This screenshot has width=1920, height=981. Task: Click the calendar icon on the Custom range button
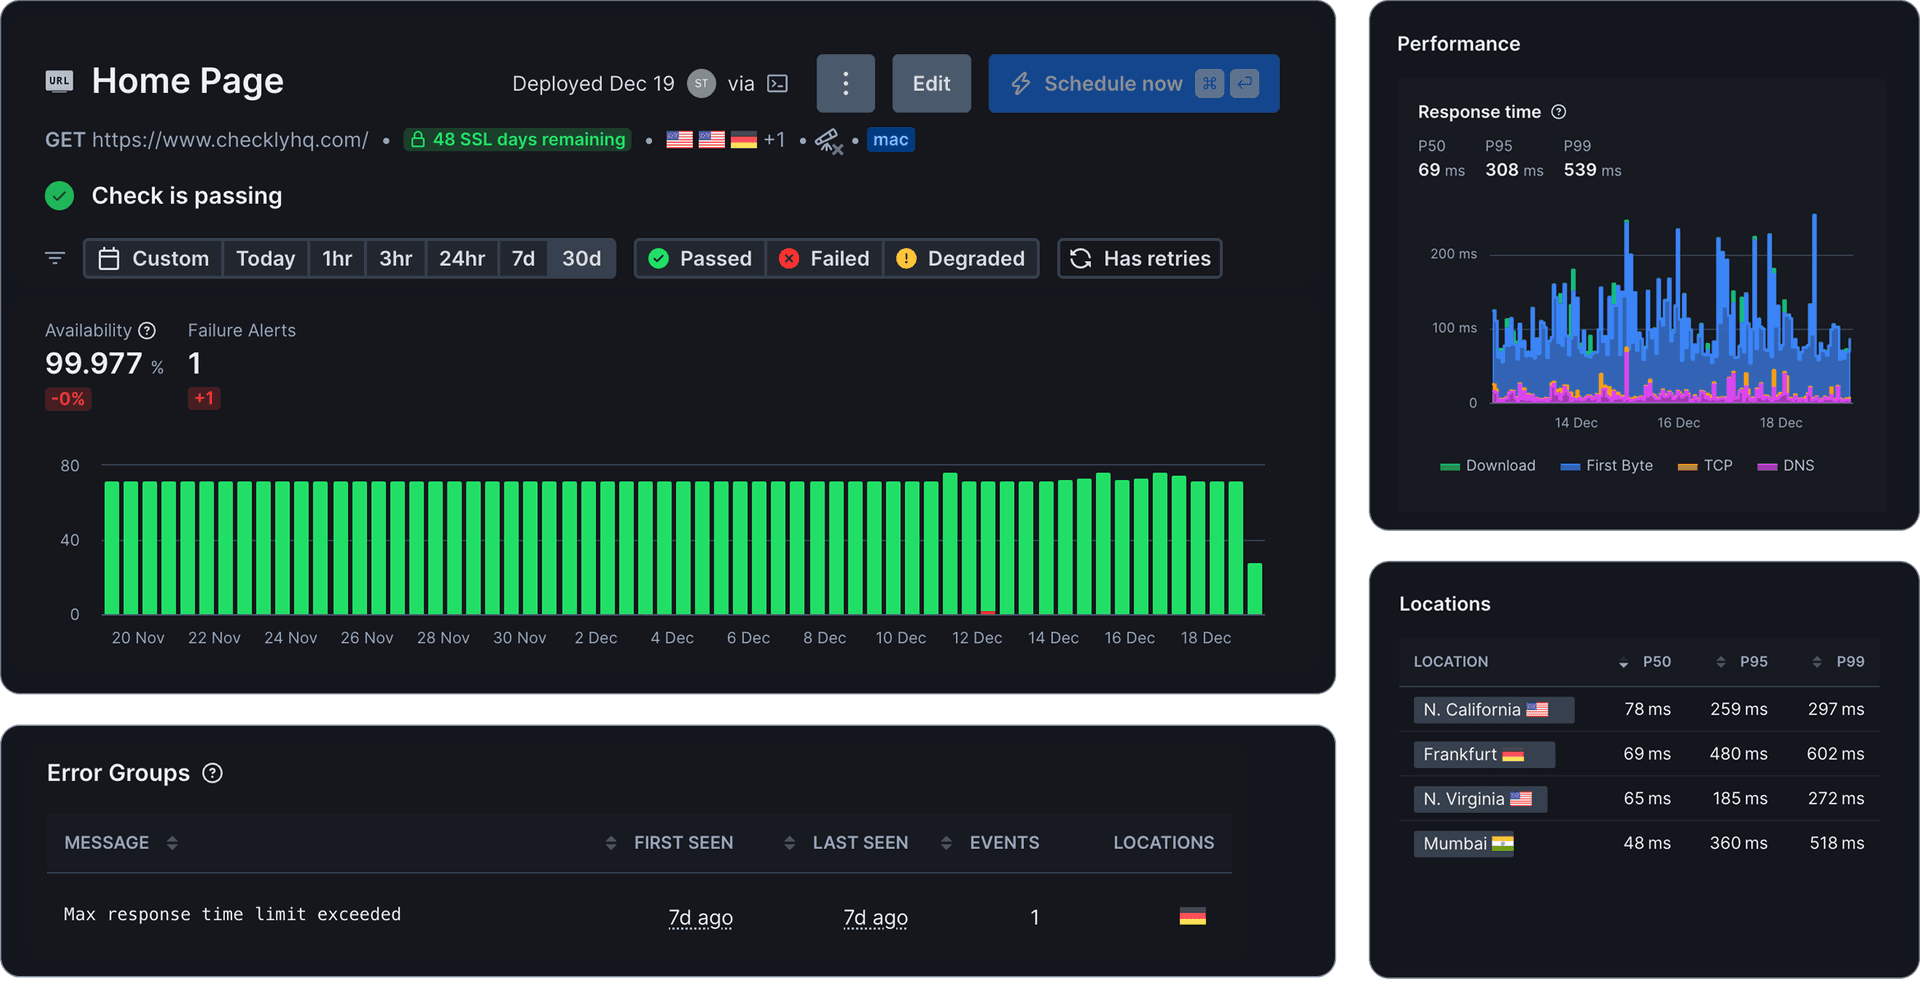pos(110,258)
